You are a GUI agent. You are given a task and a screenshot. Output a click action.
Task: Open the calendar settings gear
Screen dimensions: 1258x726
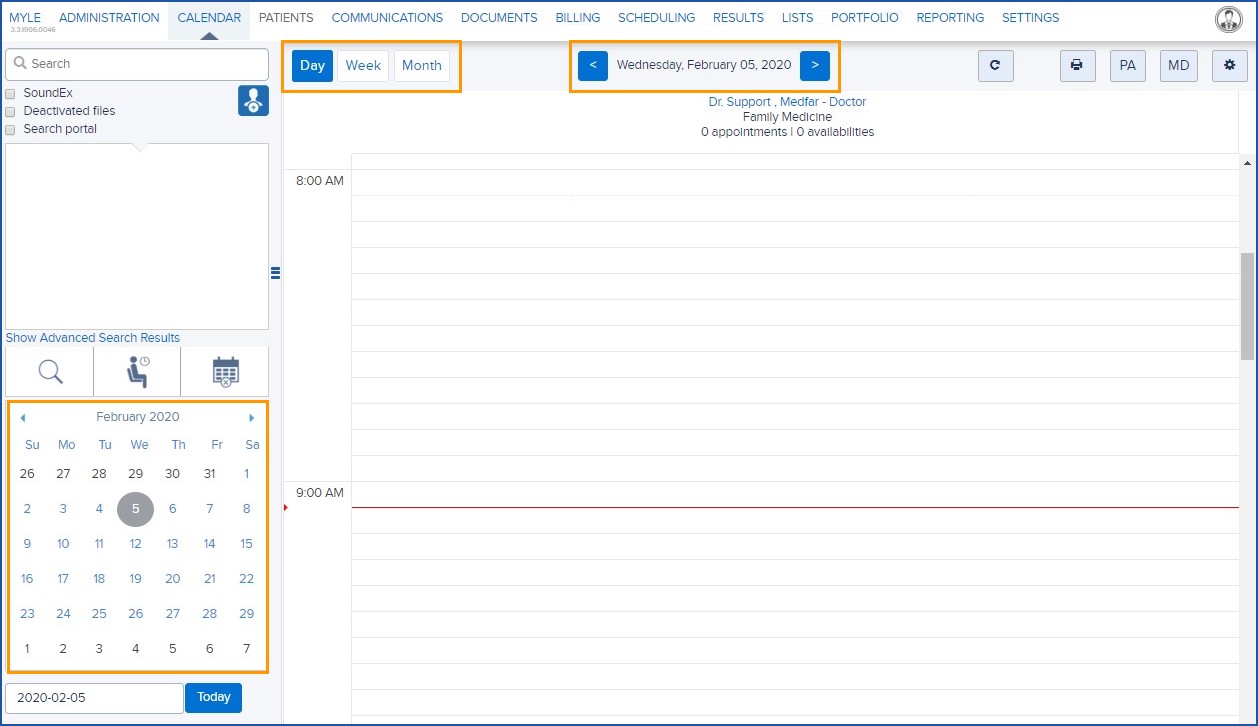1229,65
